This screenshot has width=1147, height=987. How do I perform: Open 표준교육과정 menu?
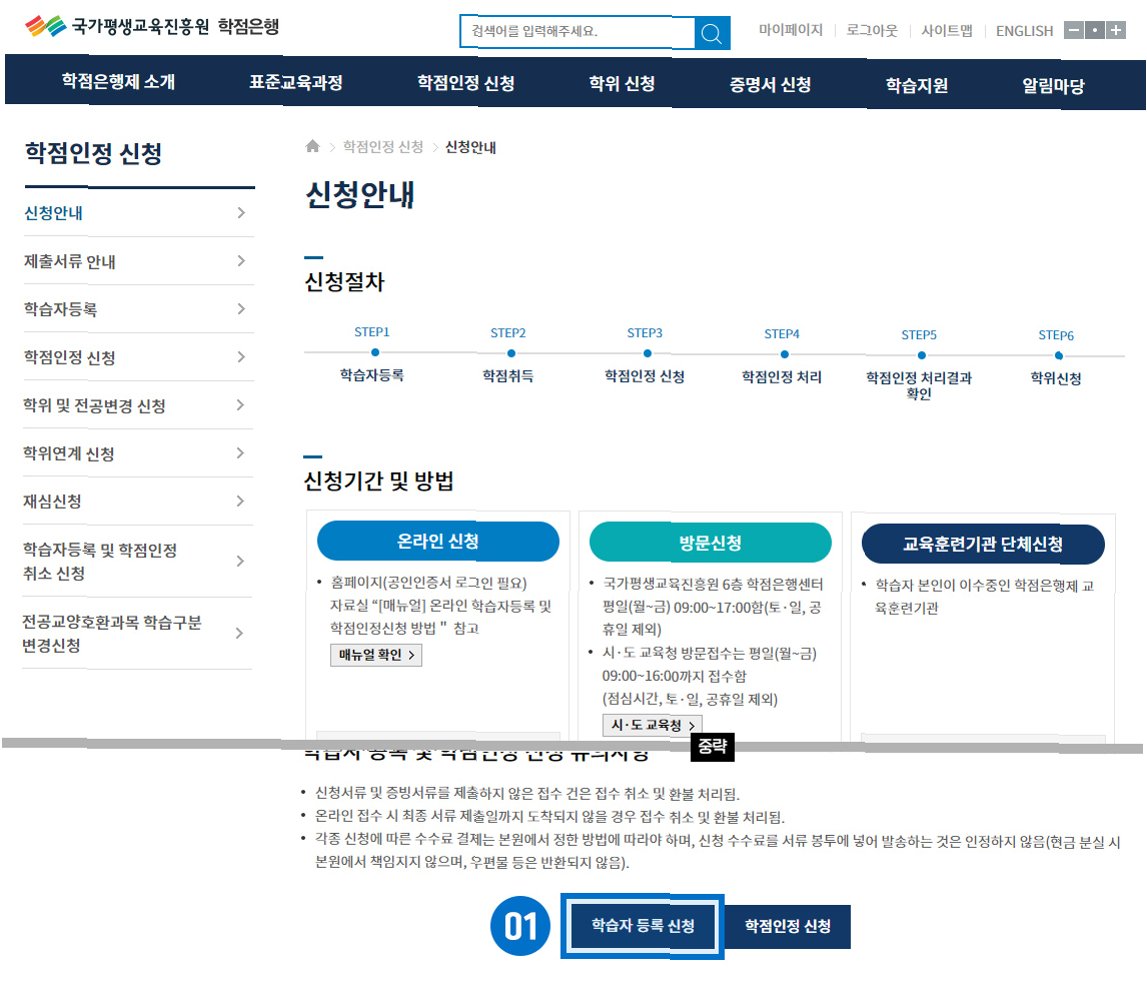[x=296, y=82]
